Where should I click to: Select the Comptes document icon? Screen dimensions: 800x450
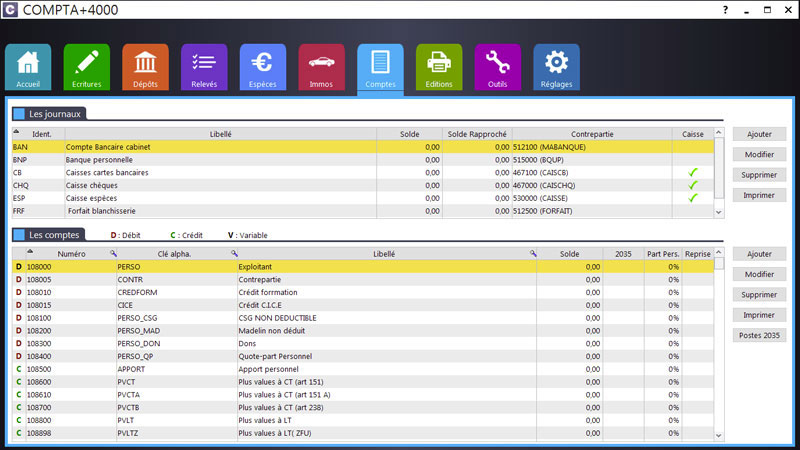click(380, 67)
